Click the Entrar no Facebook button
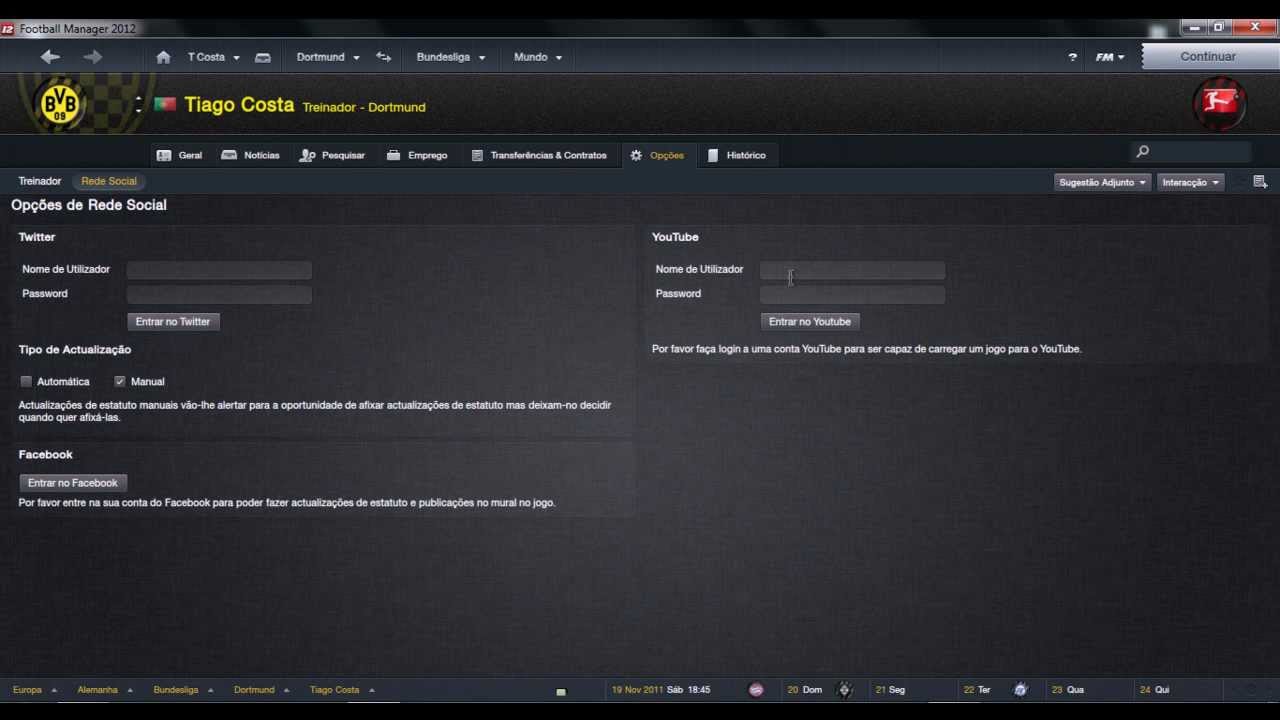1280x720 pixels. 73,483
